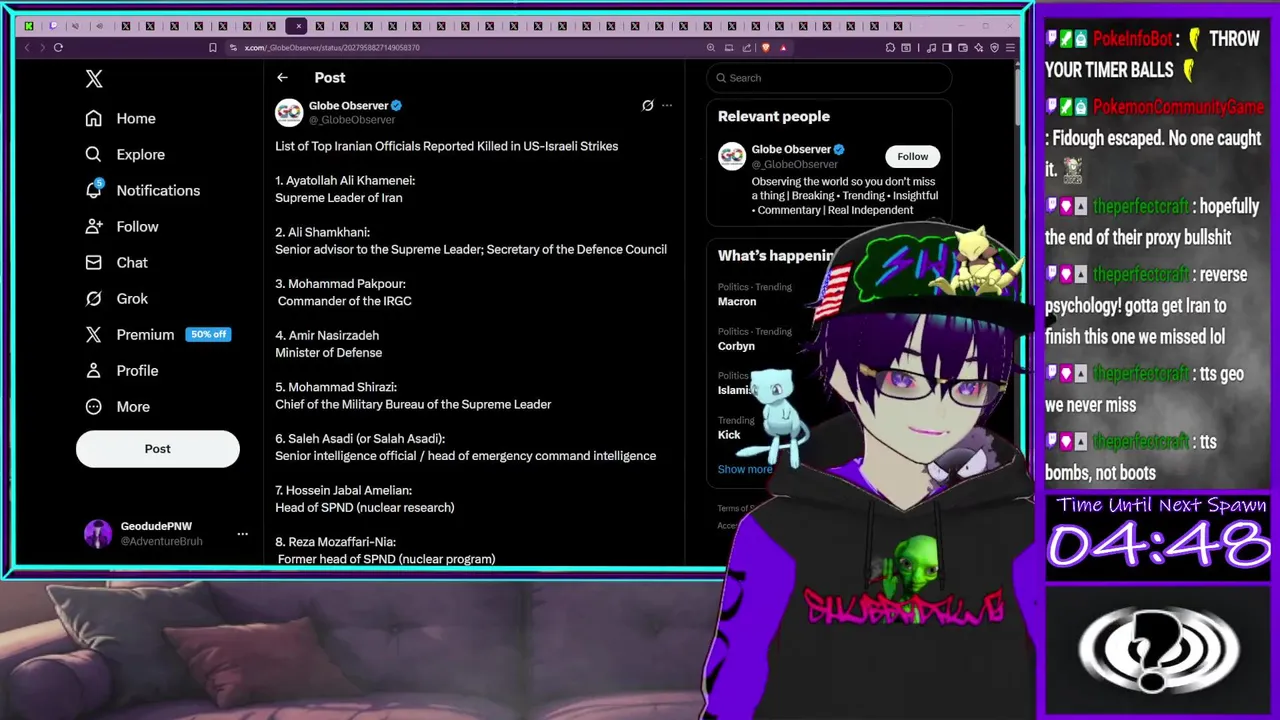Click Globe Observer avatar on the post
Viewport: 1280px width, 720px height.
pyautogui.click(x=289, y=112)
